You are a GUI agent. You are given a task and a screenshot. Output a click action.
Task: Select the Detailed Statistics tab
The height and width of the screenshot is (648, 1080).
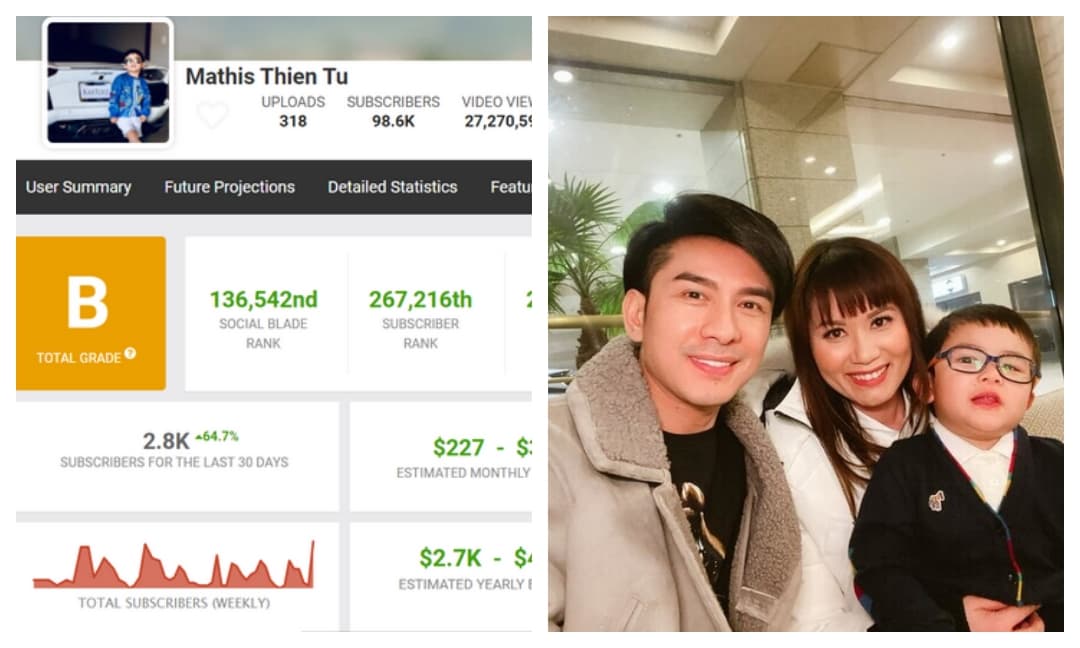pos(393,187)
